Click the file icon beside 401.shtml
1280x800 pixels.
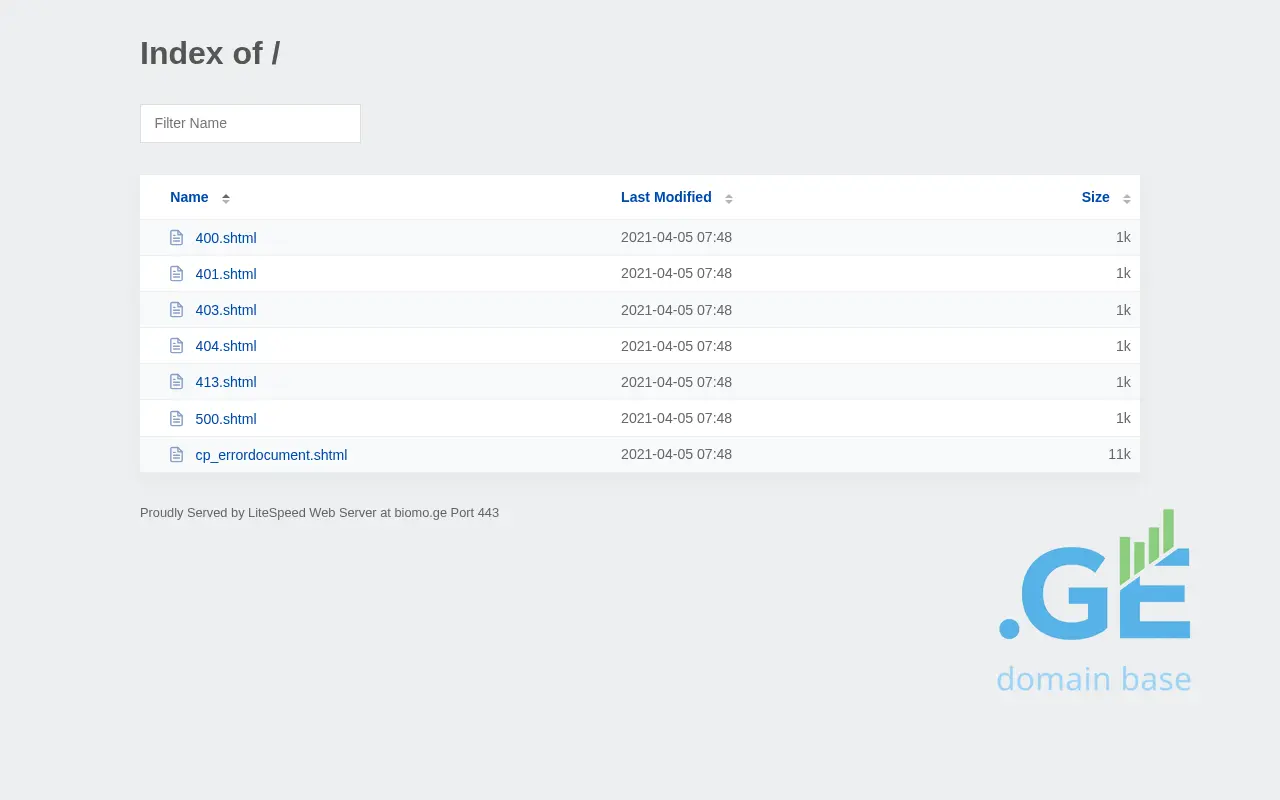coord(177,274)
